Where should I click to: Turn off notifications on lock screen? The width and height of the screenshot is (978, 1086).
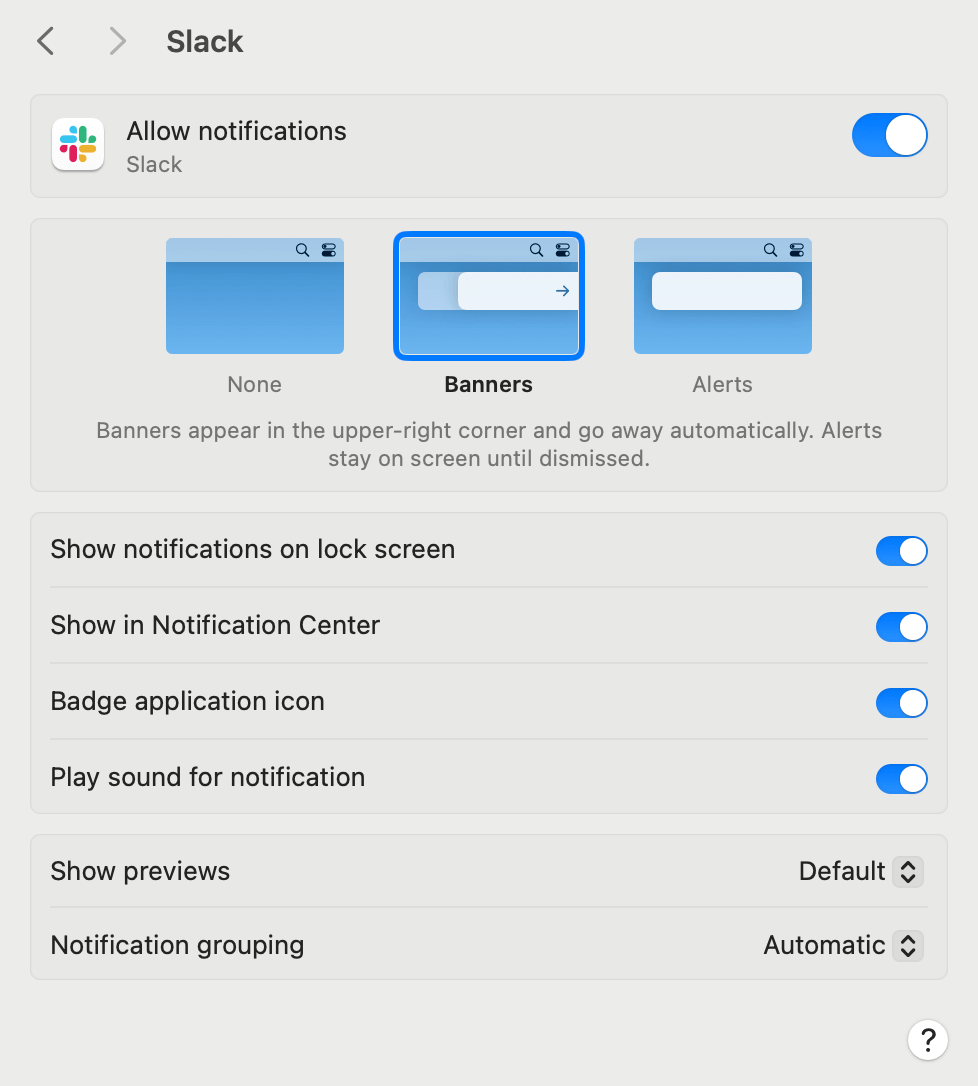[901, 551]
